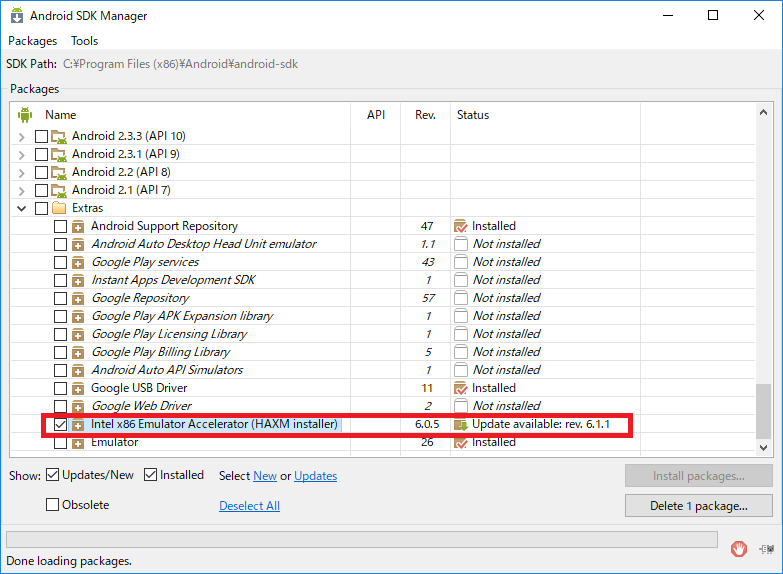Image resolution: width=783 pixels, height=574 pixels.
Task: Click the Extras folder icon
Action: (x=59, y=207)
